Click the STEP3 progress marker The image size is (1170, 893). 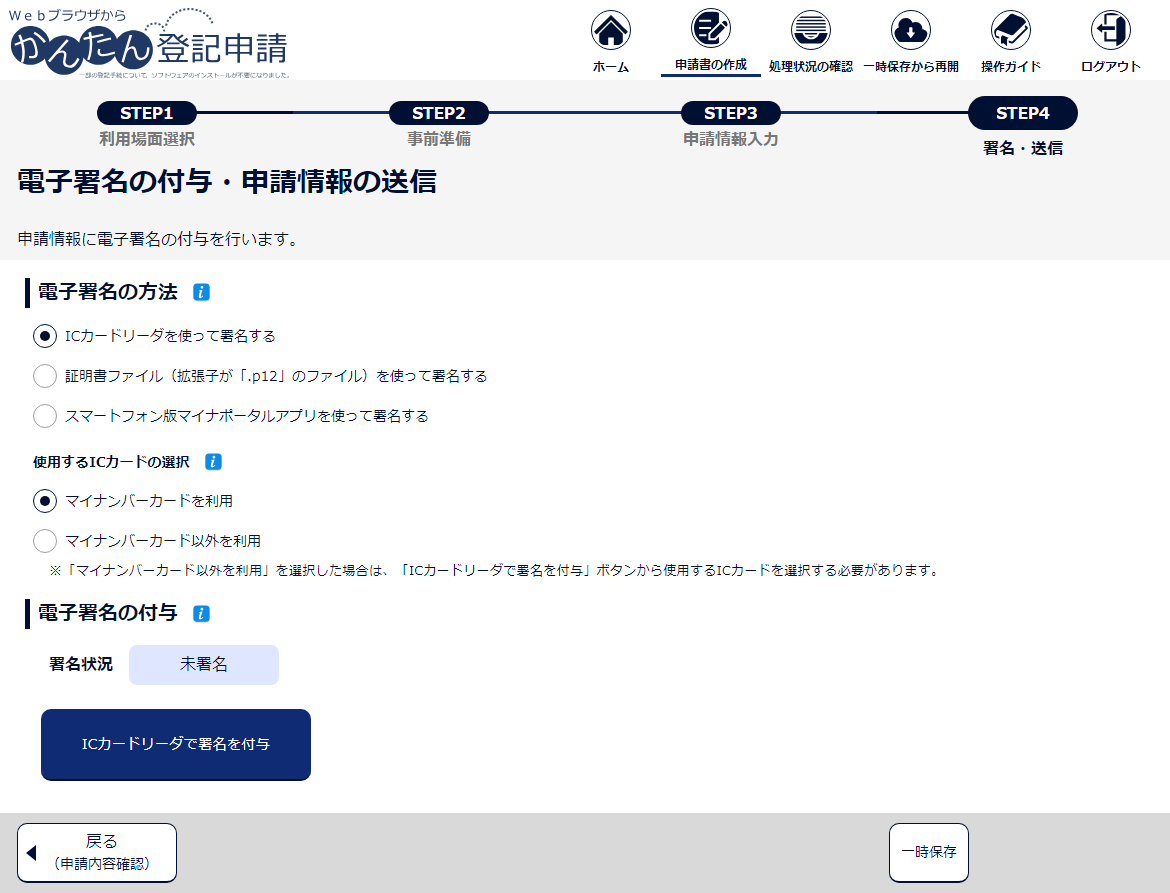click(x=731, y=113)
